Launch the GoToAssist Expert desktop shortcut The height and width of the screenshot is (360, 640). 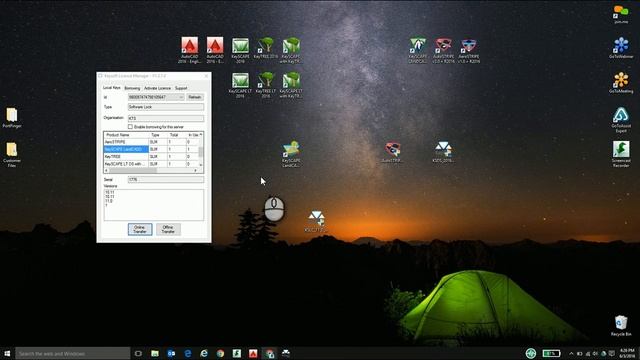tap(621, 120)
